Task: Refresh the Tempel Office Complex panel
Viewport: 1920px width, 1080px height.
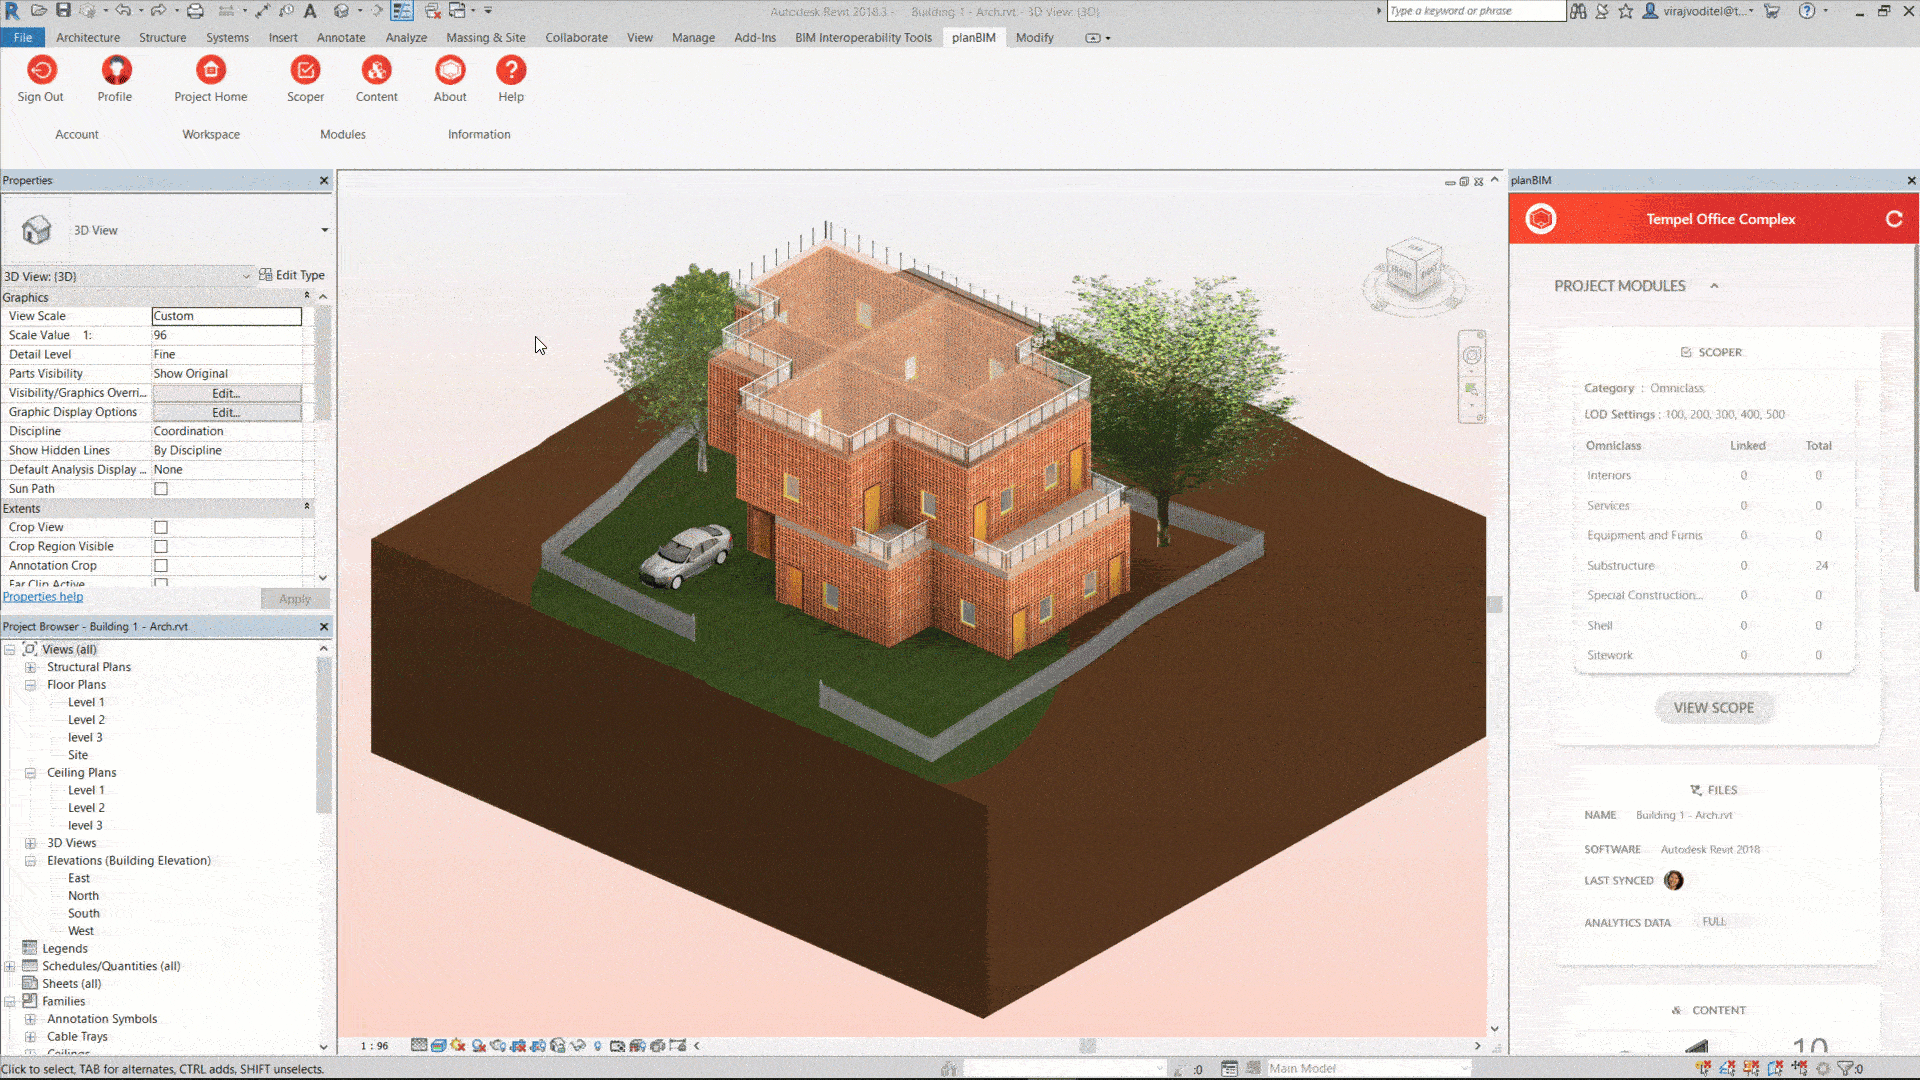Action: pyautogui.click(x=1893, y=219)
